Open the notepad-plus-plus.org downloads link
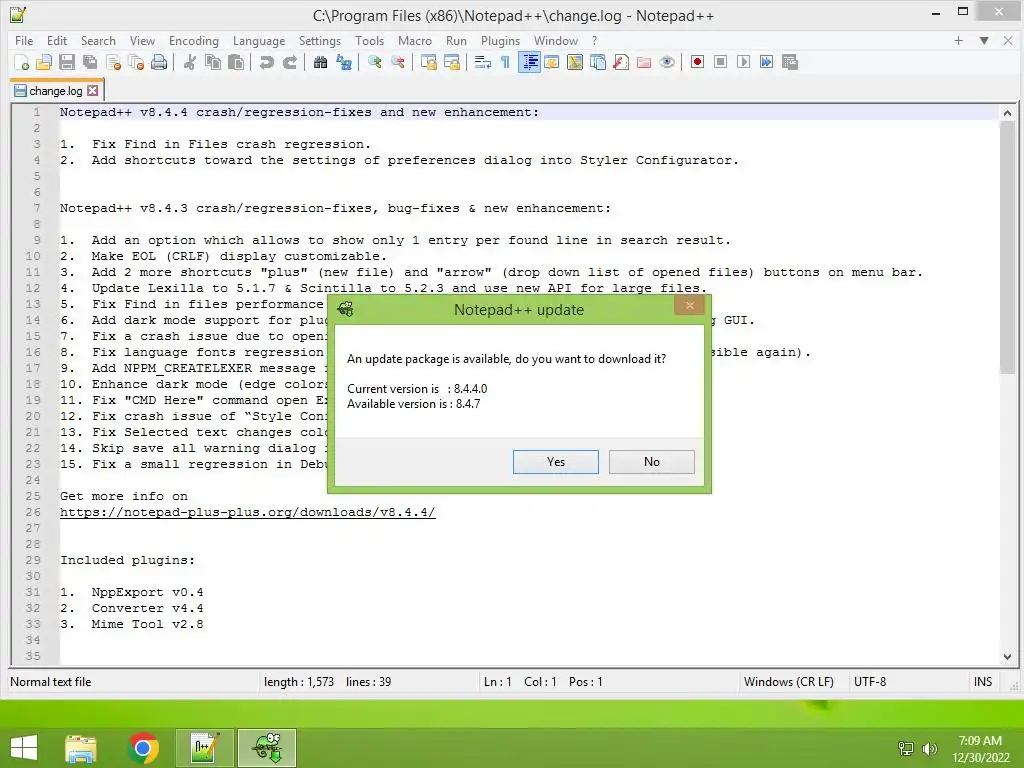 [248, 513]
